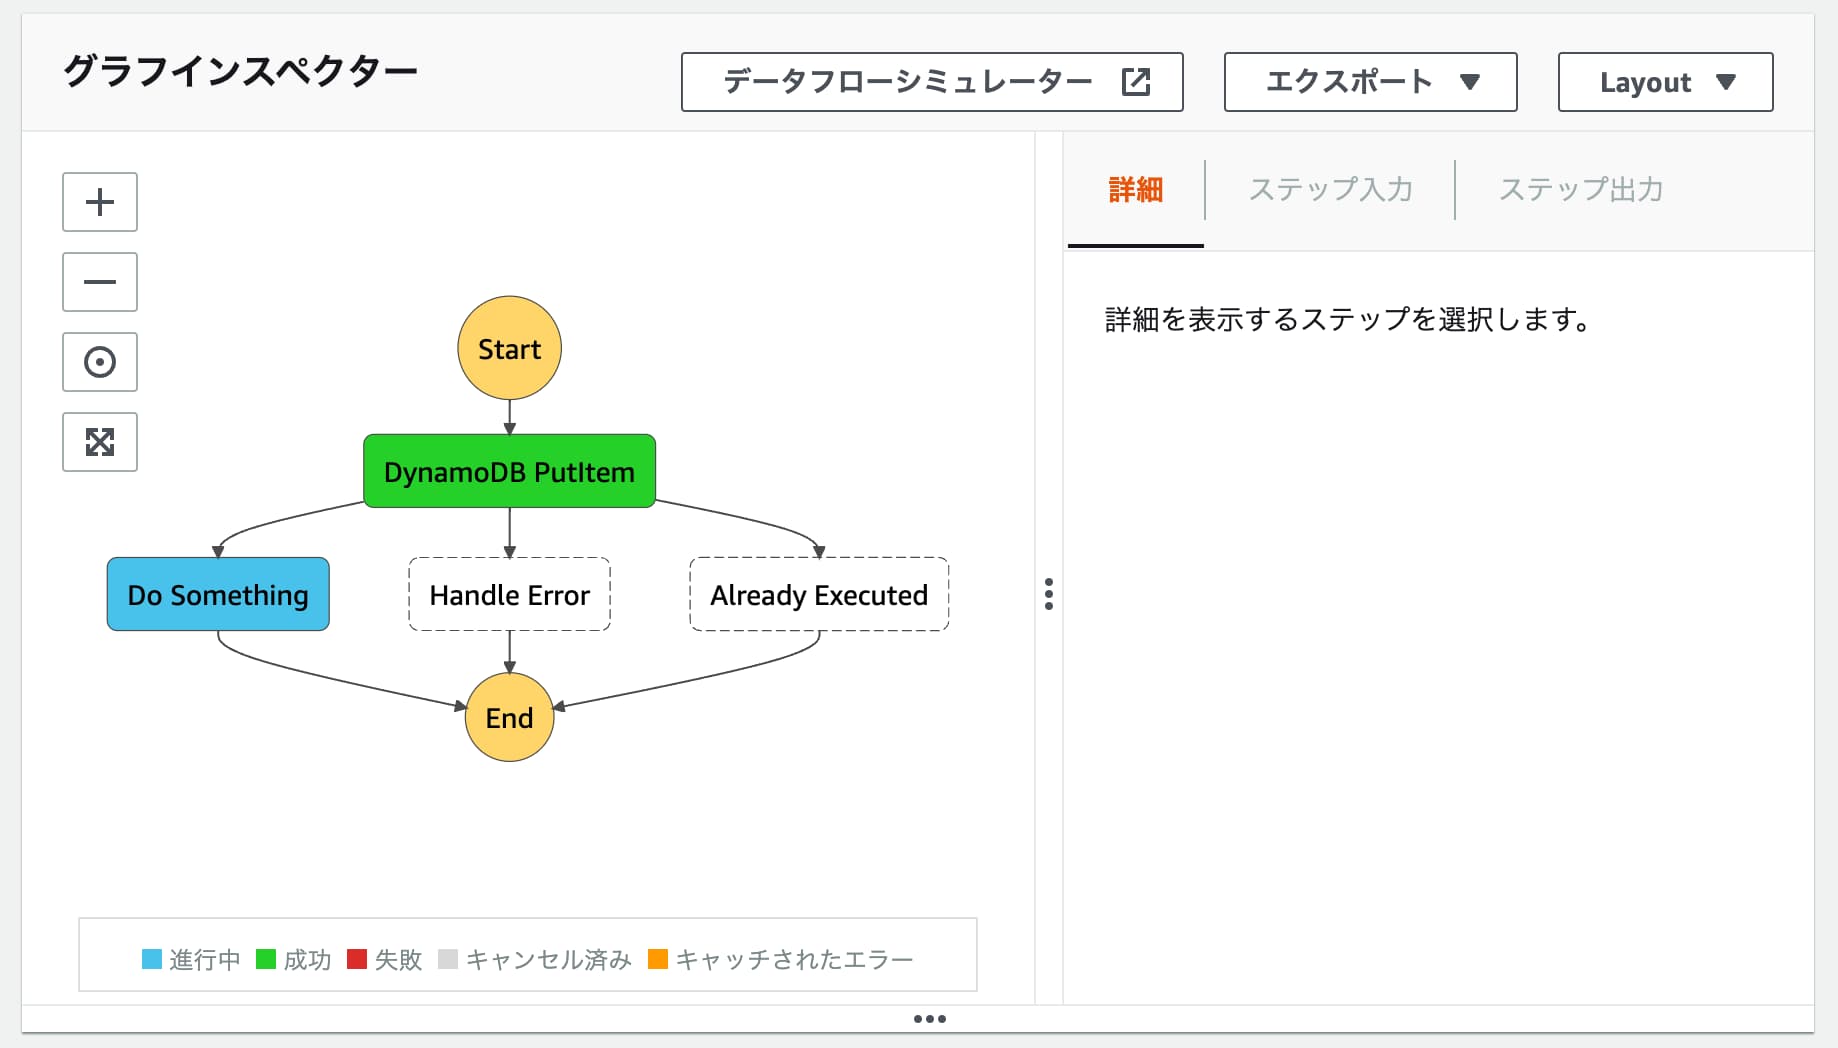This screenshot has width=1838, height=1048.
Task: Click the 成功 green legend swatch
Action: 265,958
